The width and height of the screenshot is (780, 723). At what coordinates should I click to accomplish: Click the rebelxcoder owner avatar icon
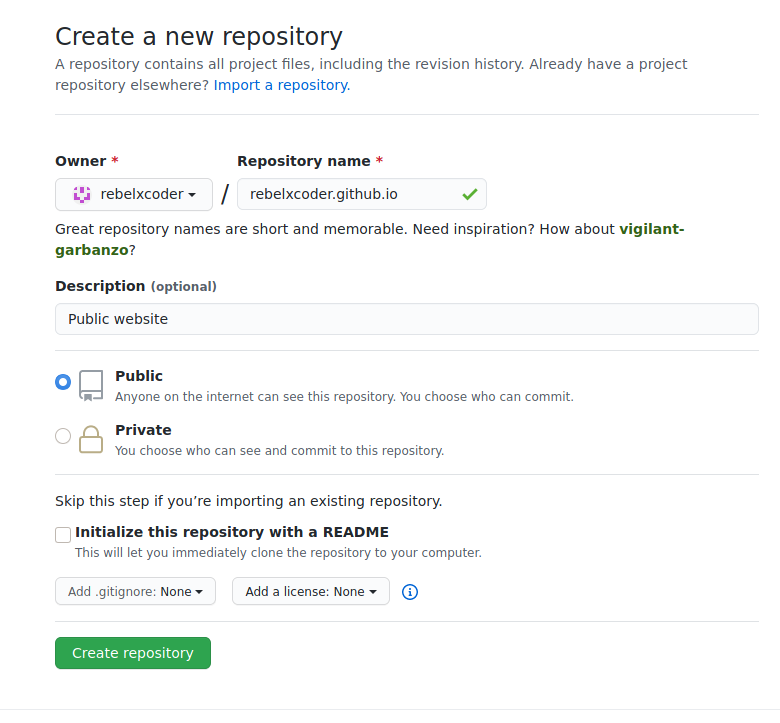(x=82, y=194)
